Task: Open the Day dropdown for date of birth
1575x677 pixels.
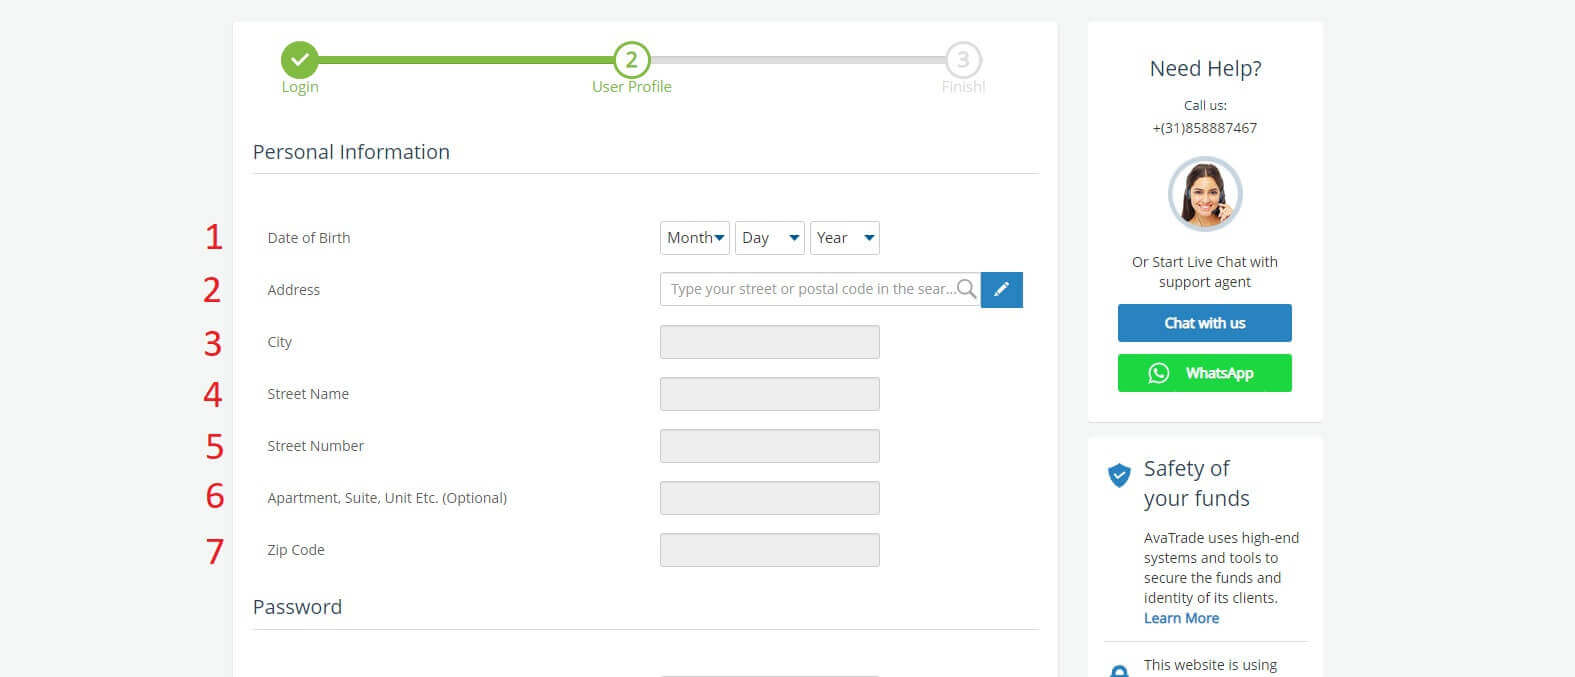Action: 770,238
